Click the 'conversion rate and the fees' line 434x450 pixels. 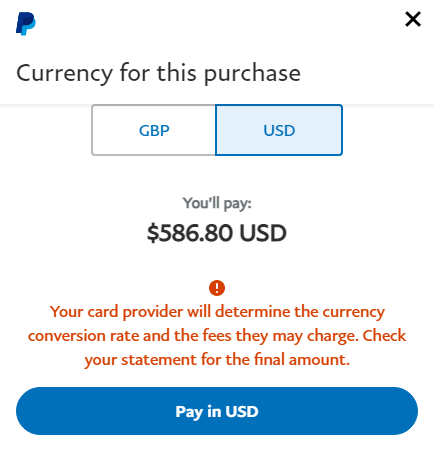tap(129, 336)
